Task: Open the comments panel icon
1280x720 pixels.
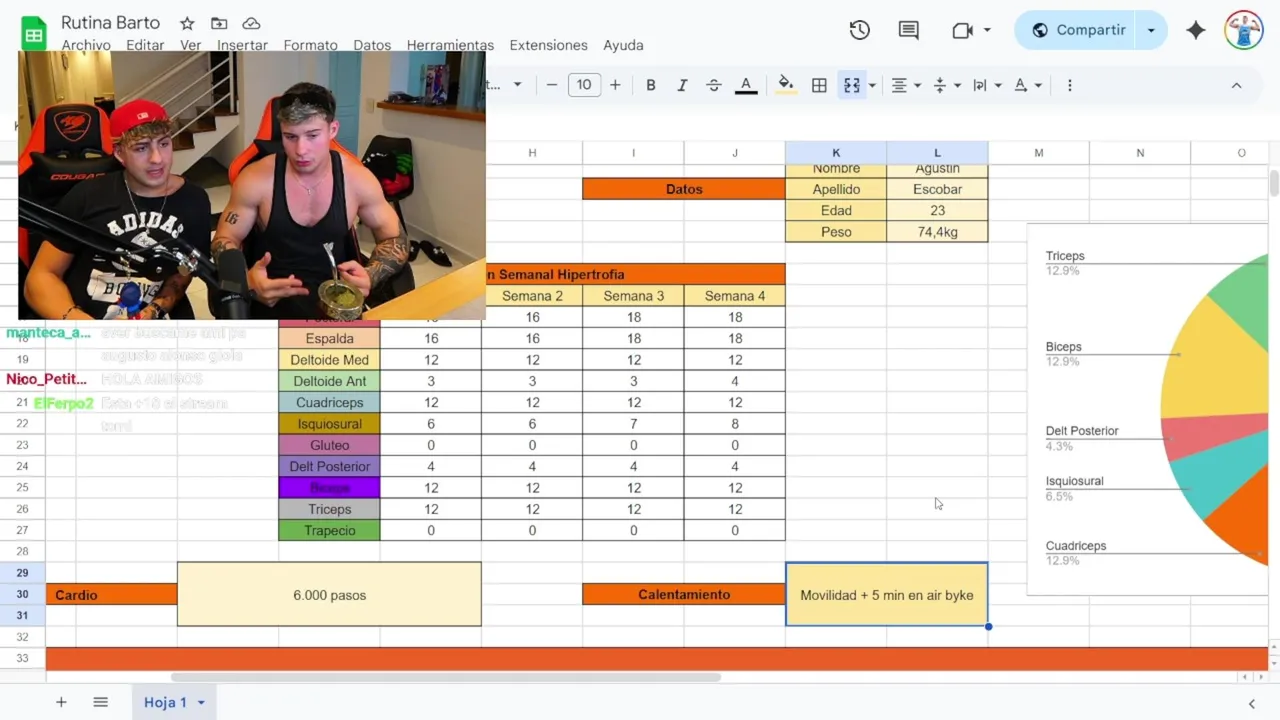Action: [x=908, y=30]
